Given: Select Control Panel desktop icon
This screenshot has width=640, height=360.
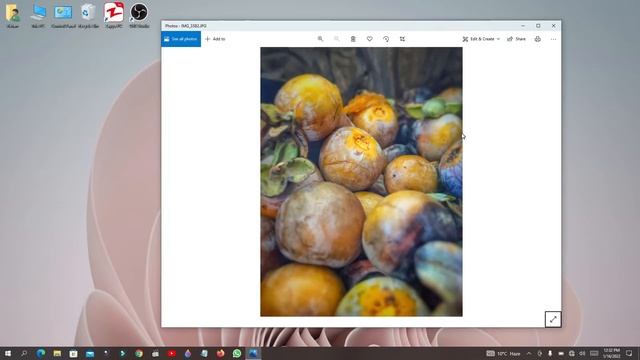Looking at the screenshot, I should click(63, 16).
